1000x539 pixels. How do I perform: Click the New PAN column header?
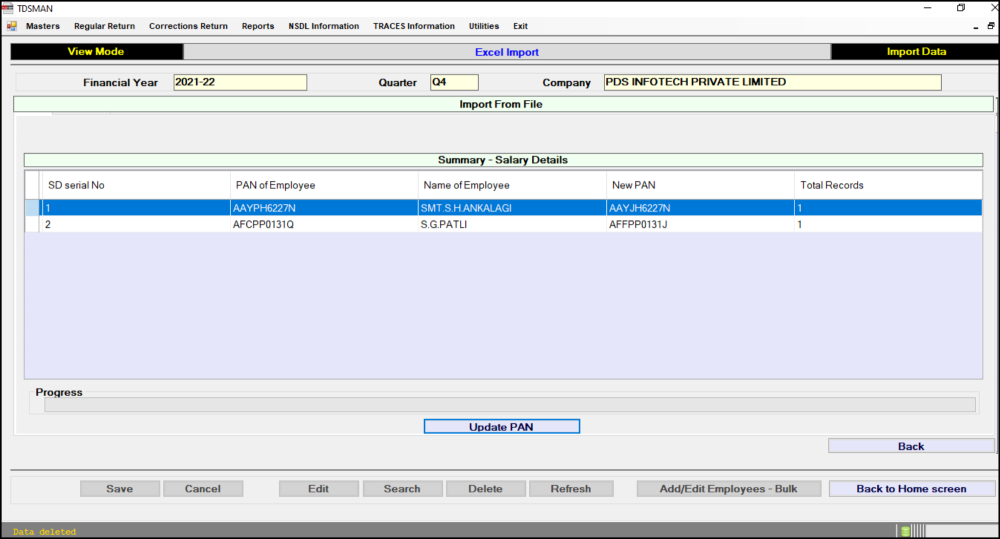point(700,185)
